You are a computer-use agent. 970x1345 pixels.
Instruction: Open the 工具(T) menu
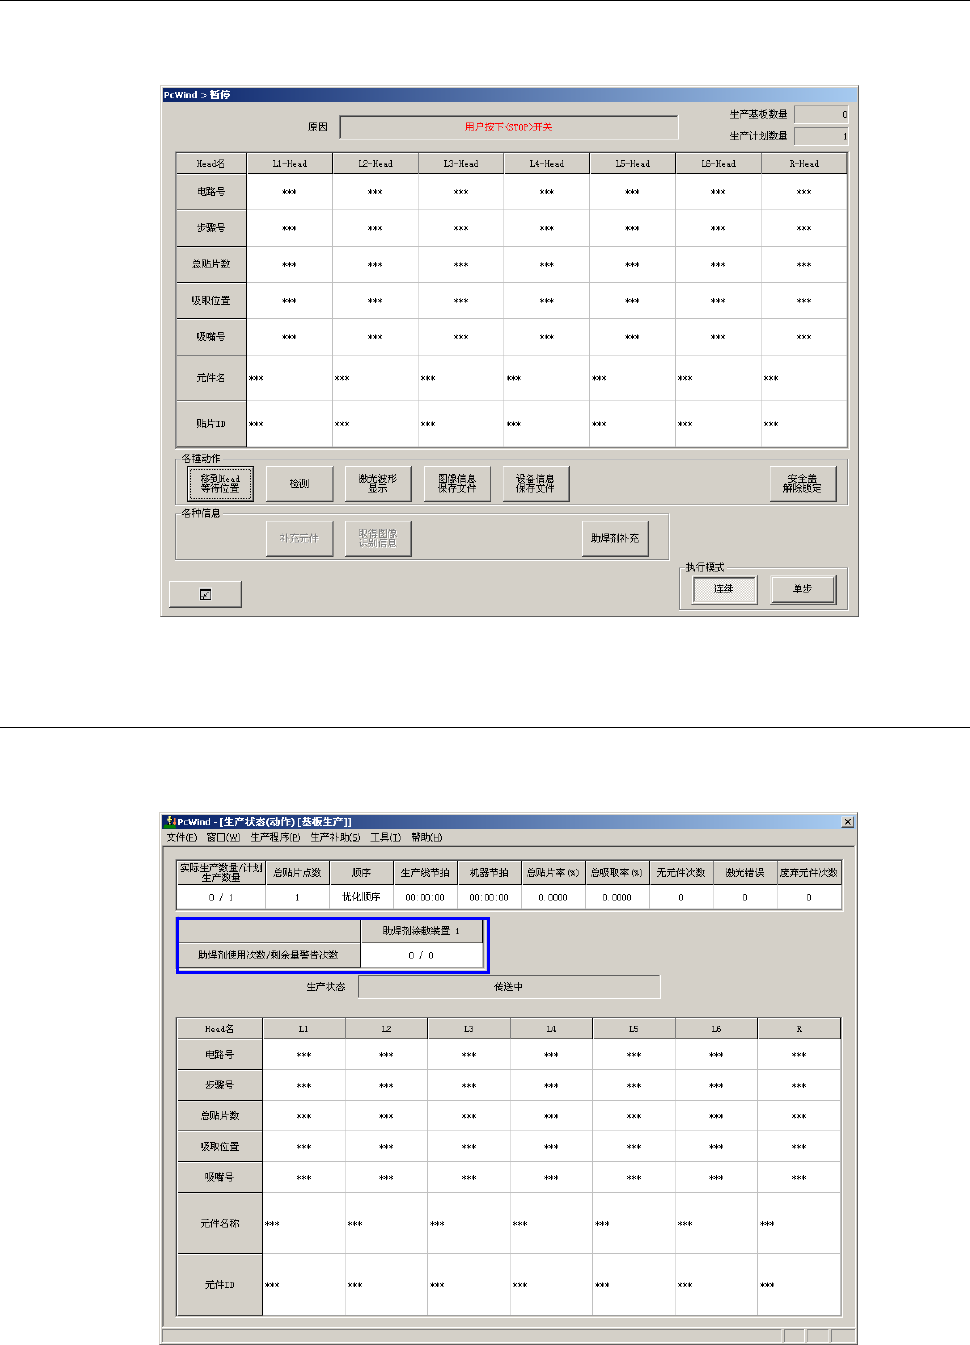386,838
